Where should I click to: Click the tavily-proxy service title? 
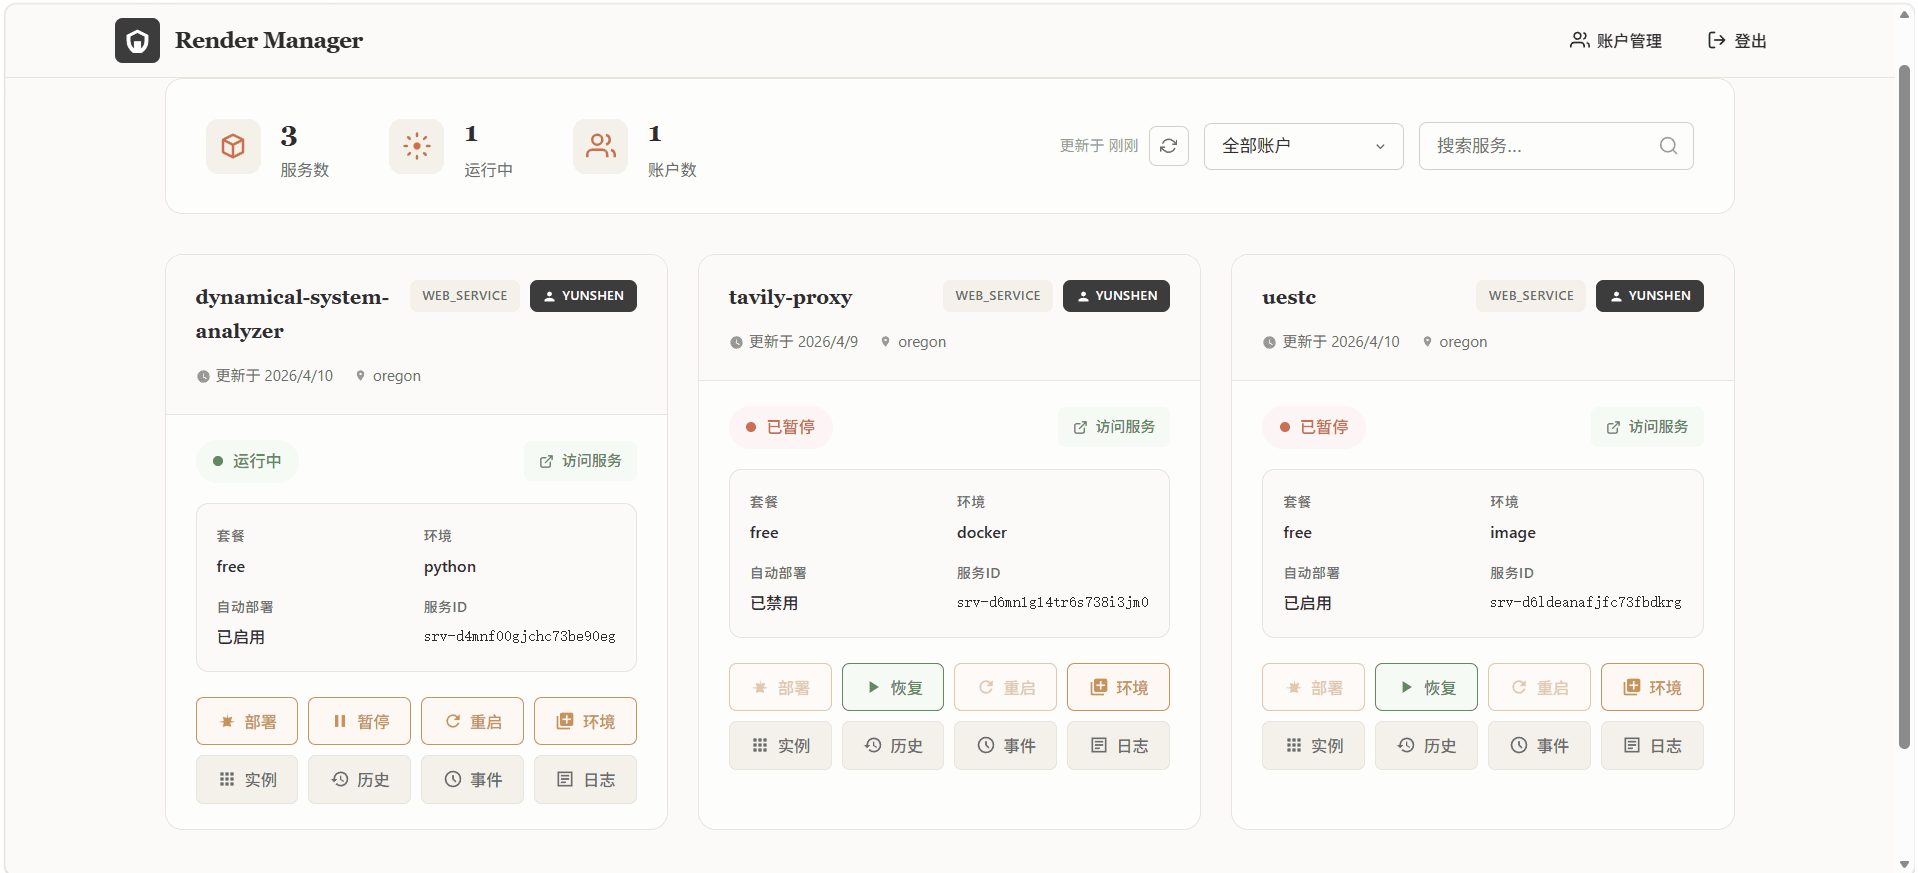click(790, 297)
